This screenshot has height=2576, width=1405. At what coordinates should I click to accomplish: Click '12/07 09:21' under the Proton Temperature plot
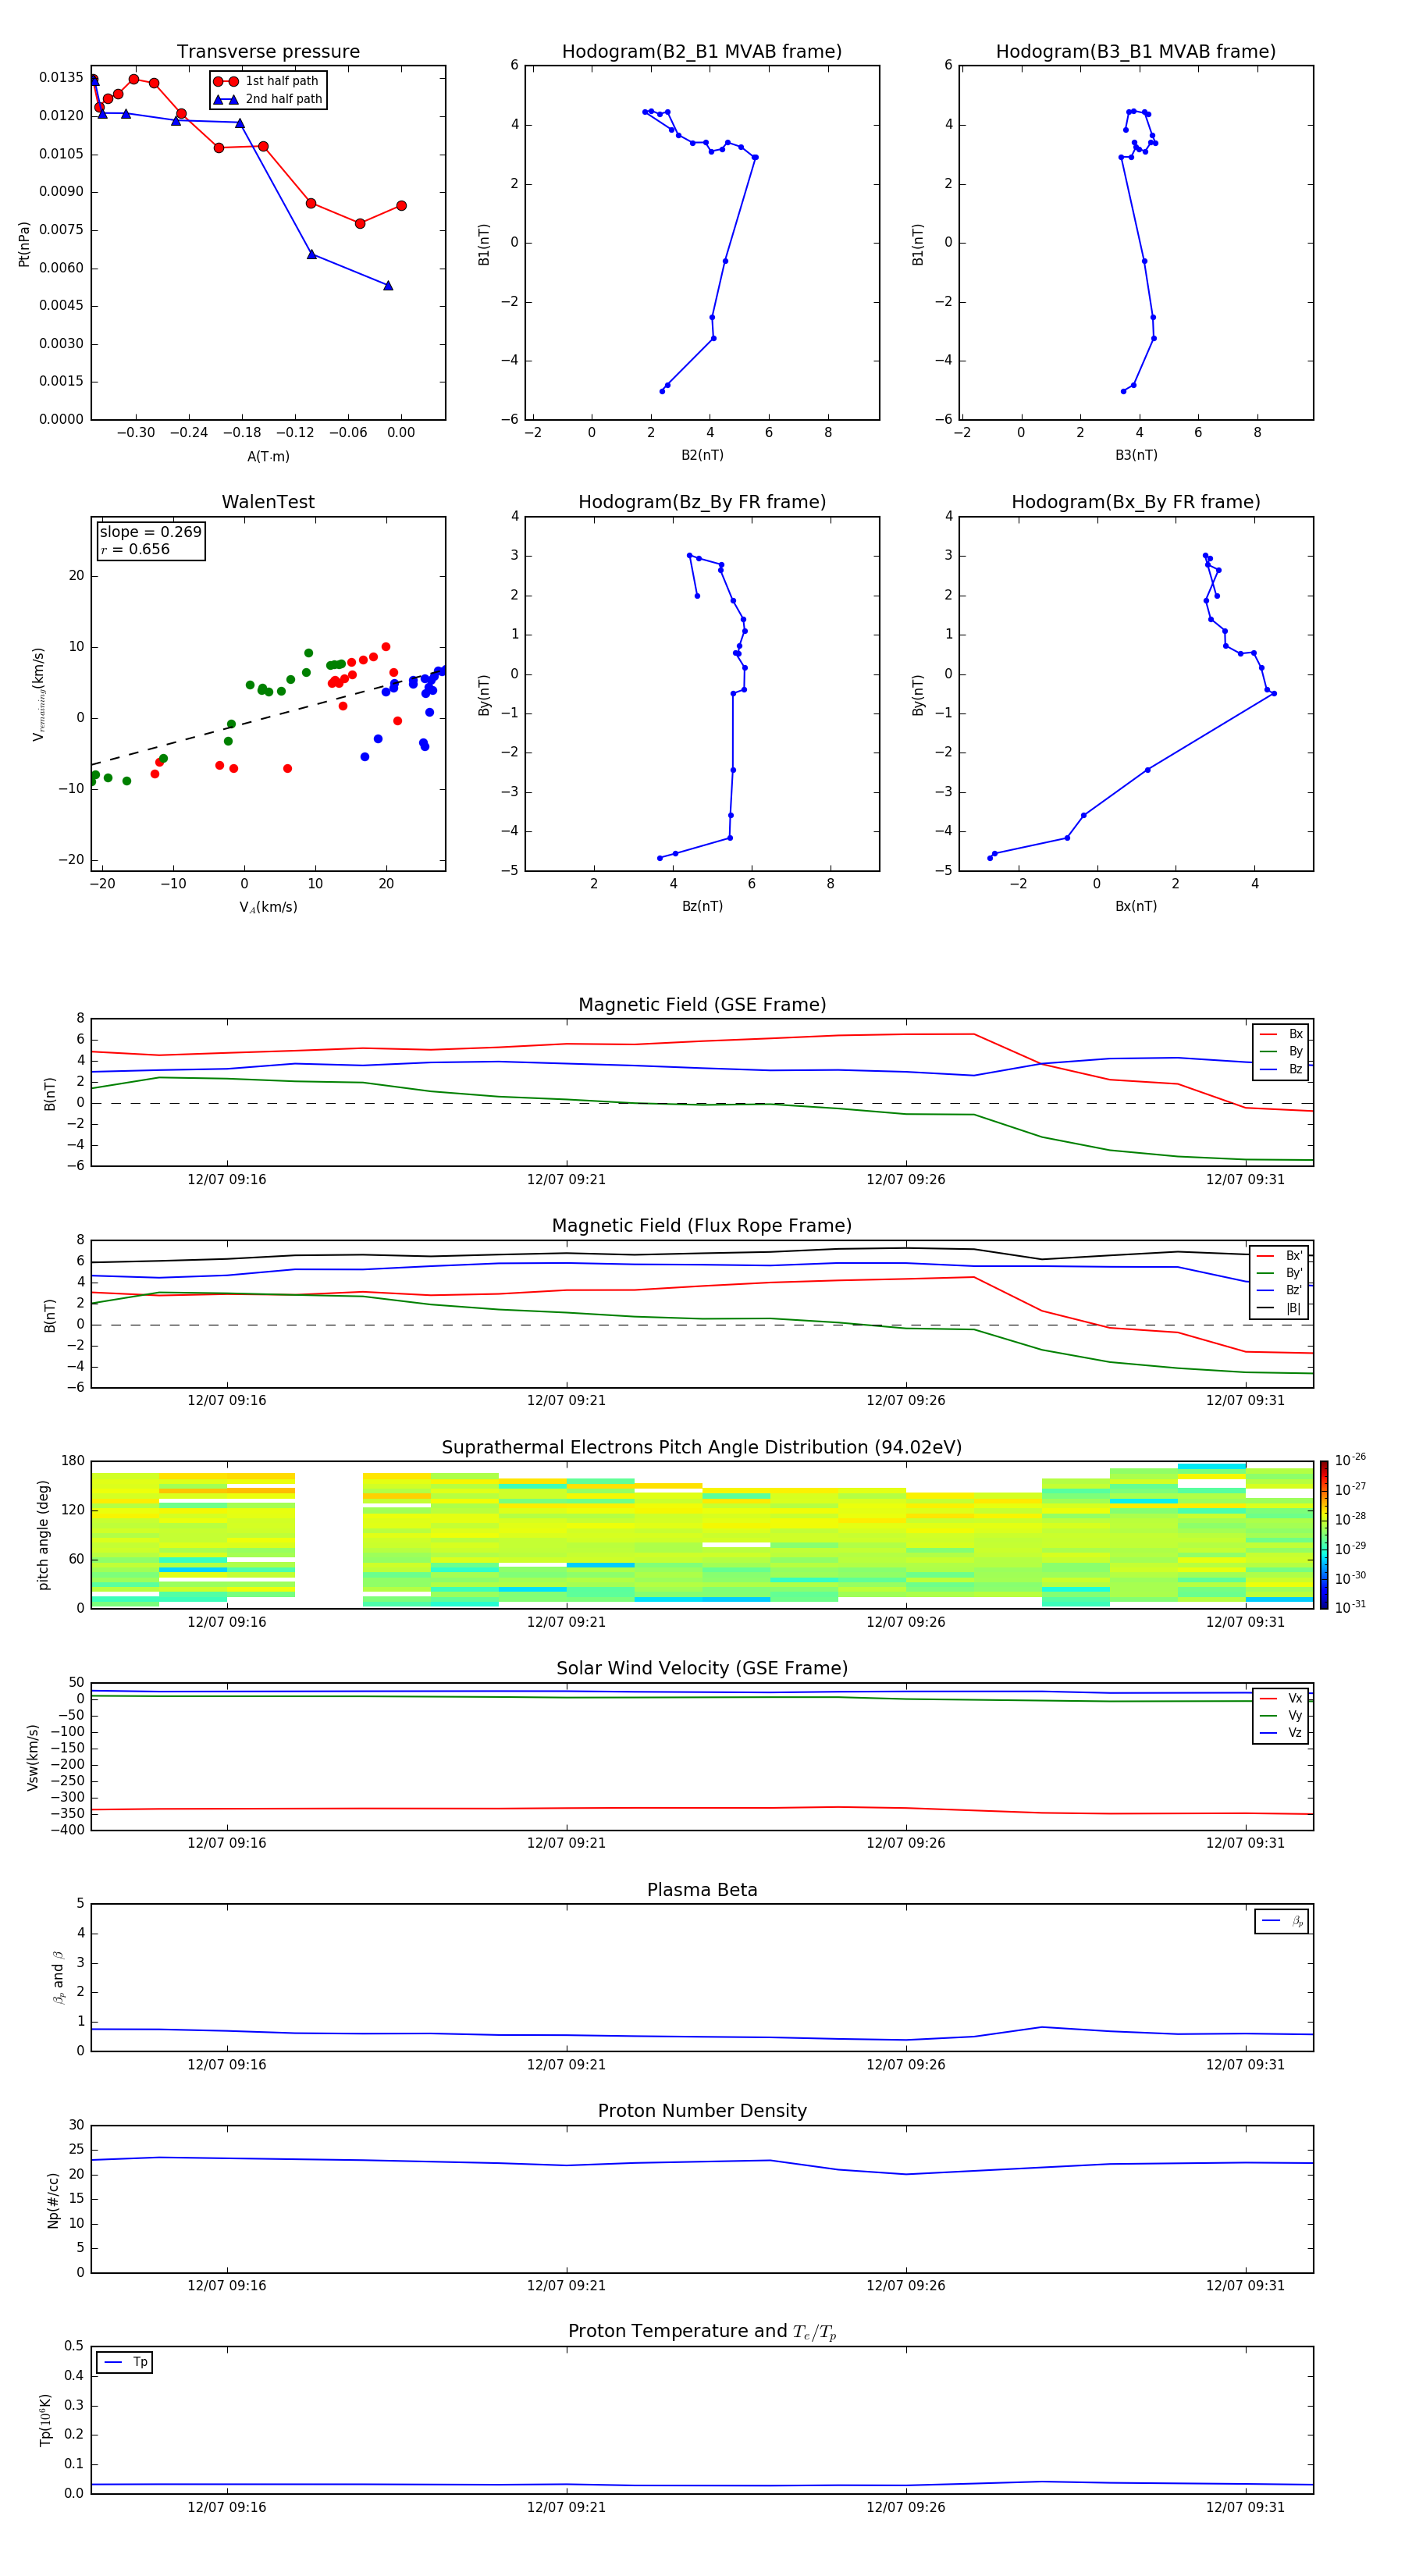click(x=566, y=2507)
